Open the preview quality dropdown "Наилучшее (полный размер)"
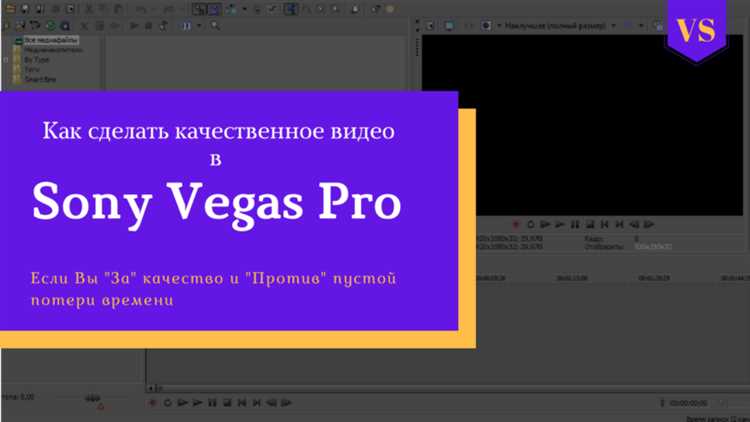Viewport: 750px width, 422px height. coord(558,26)
